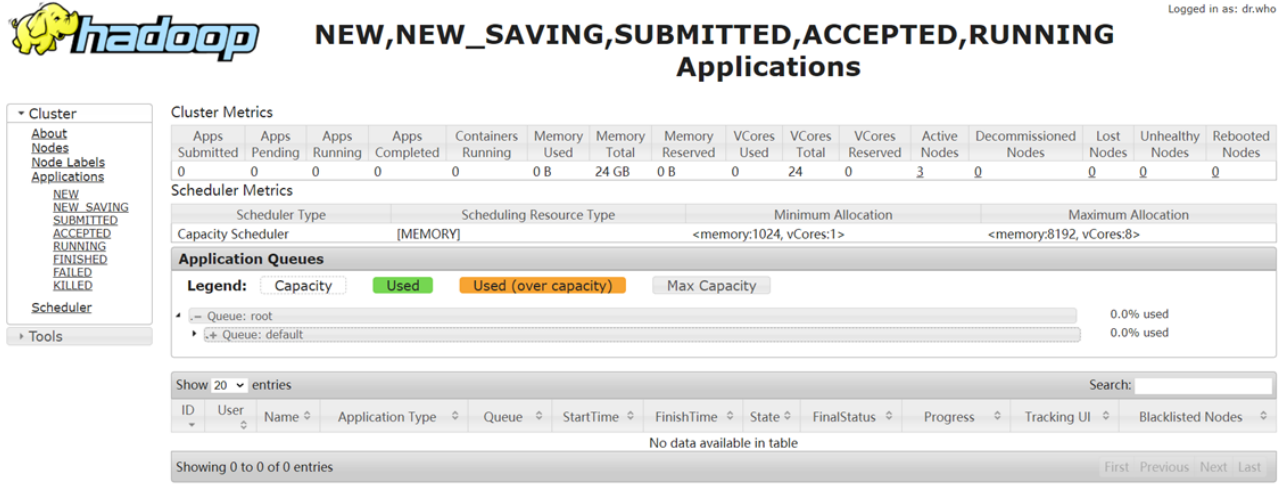Click 'Logged in as: dr.who' text
The height and width of the screenshot is (487, 1283).
[1222, 9]
